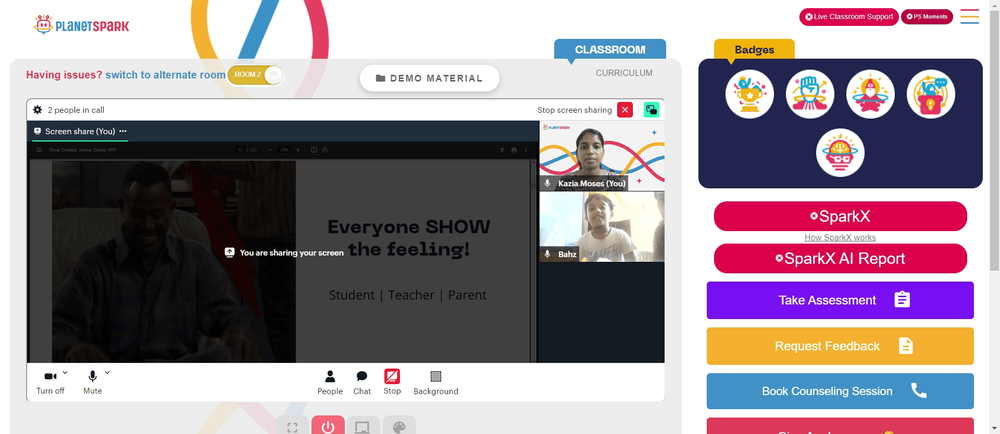Enter fullscreen mode using the expand icon

[x=292, y=426]
